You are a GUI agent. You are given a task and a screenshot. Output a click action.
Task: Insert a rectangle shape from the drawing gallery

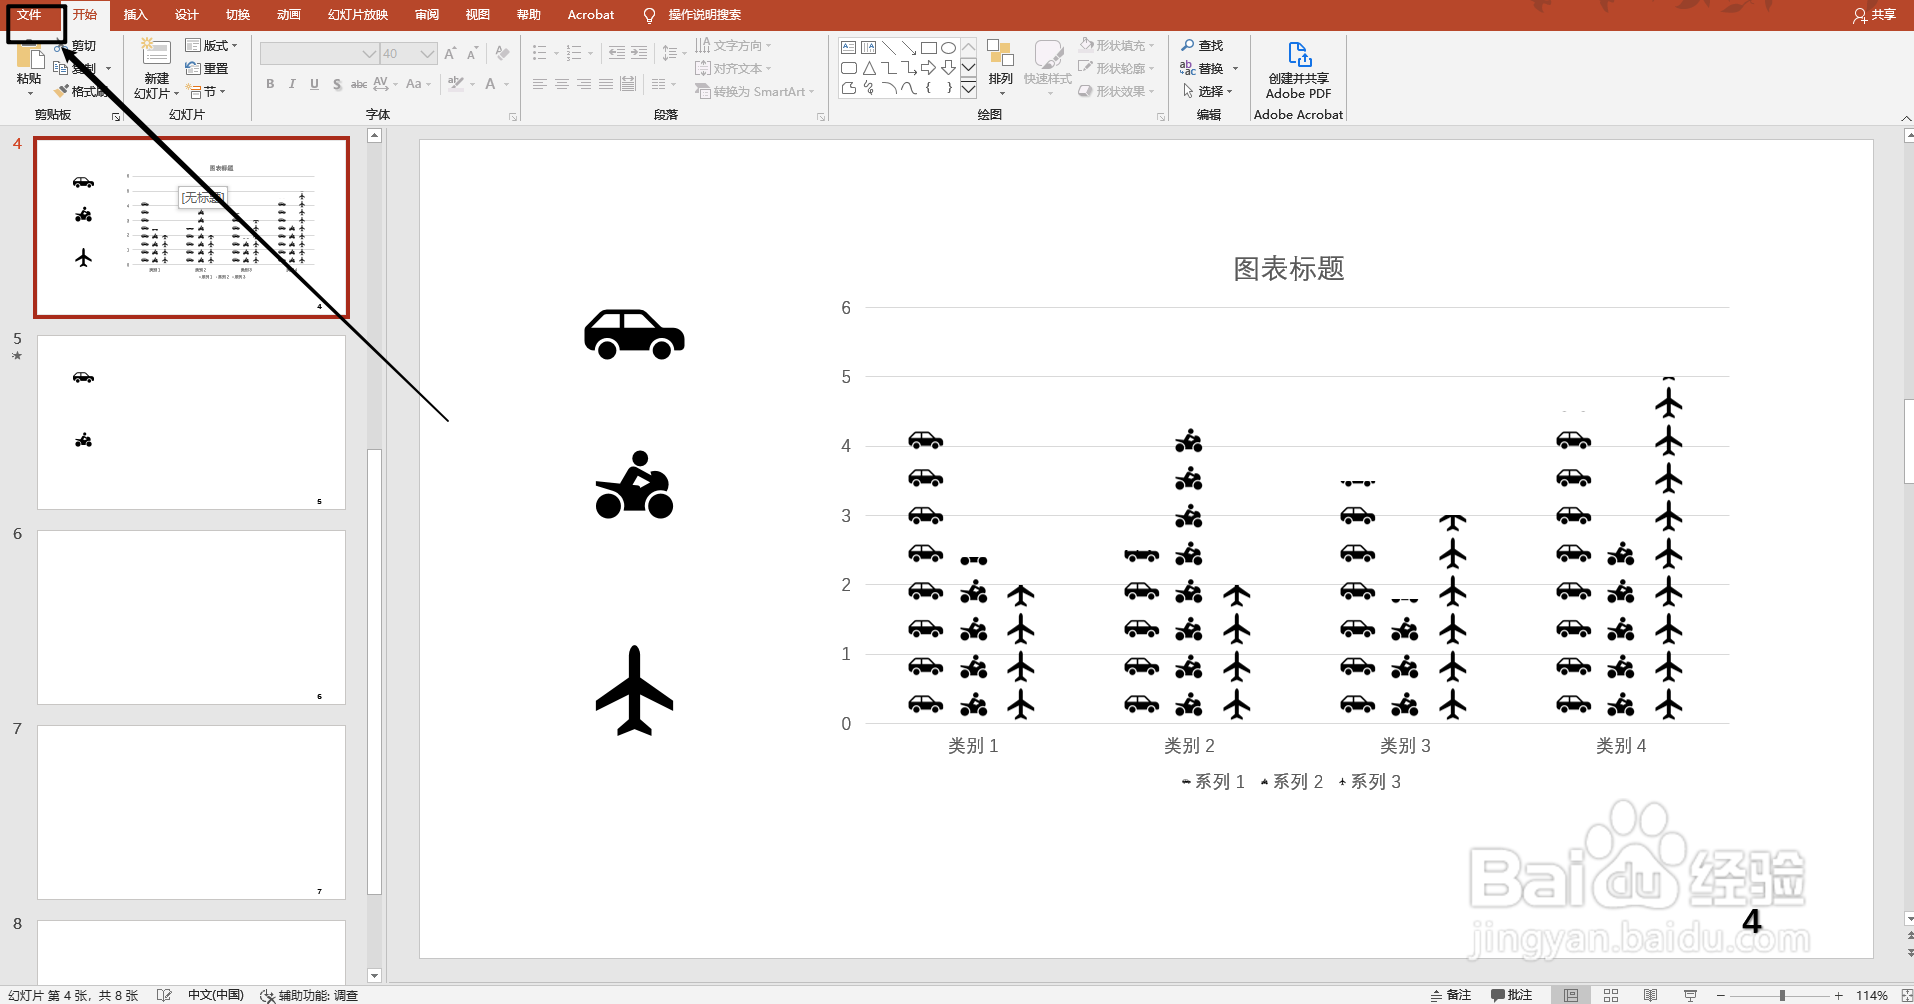pos(928,46)
